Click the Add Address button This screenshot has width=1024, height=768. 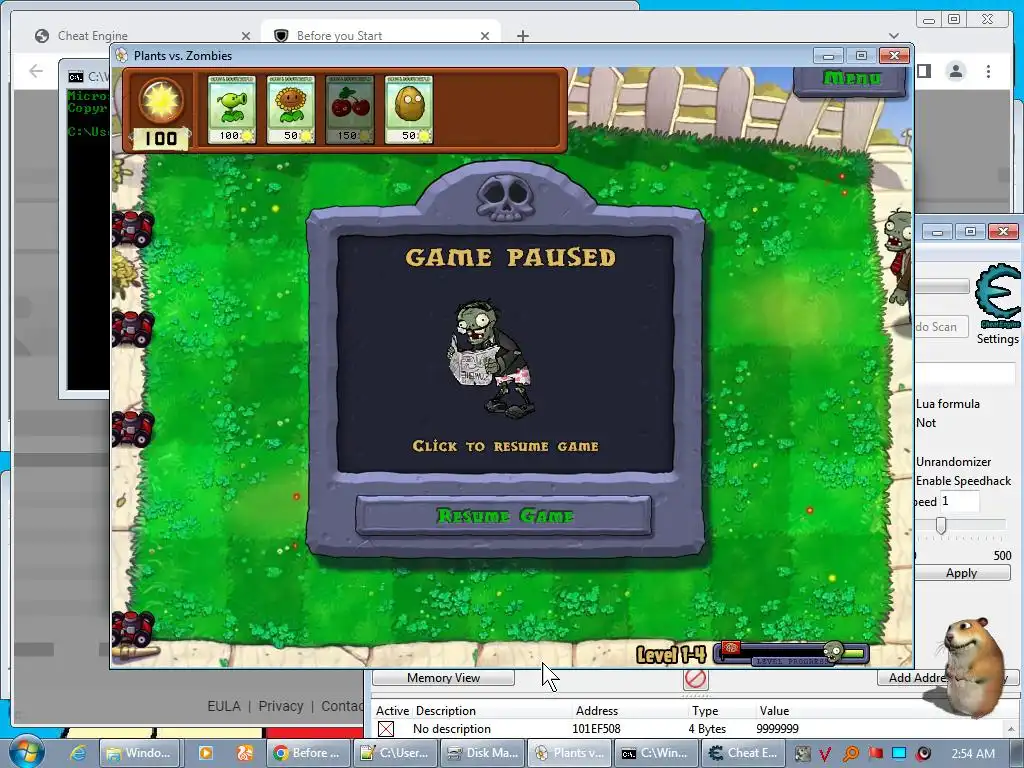pyautogui.click(x=920, y=678)
